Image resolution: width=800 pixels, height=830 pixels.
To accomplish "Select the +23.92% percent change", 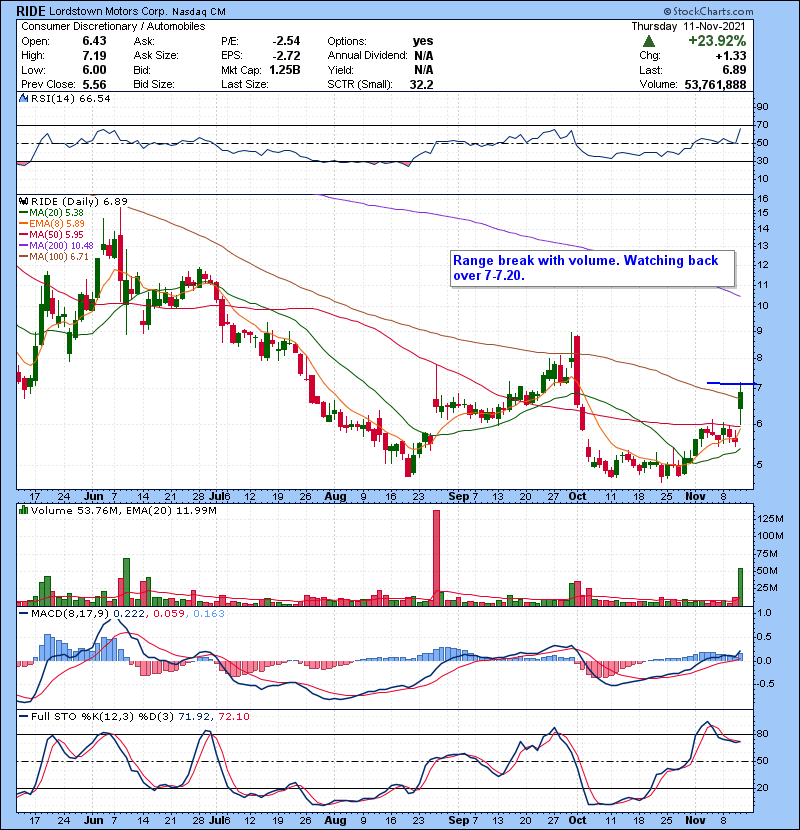I will (717, 41).
